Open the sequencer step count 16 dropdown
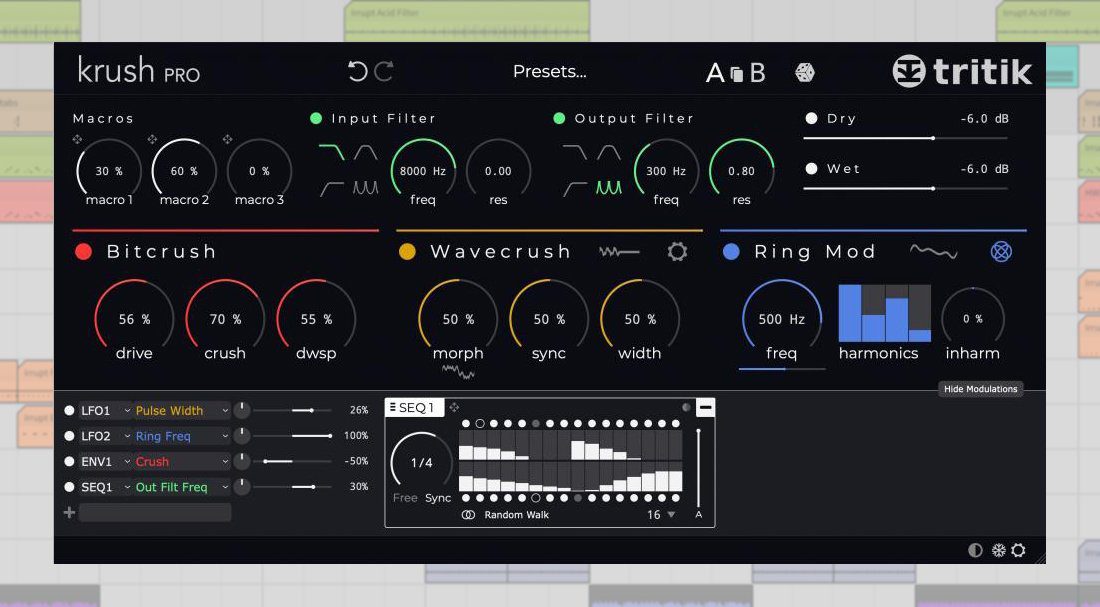 (661, 515)
